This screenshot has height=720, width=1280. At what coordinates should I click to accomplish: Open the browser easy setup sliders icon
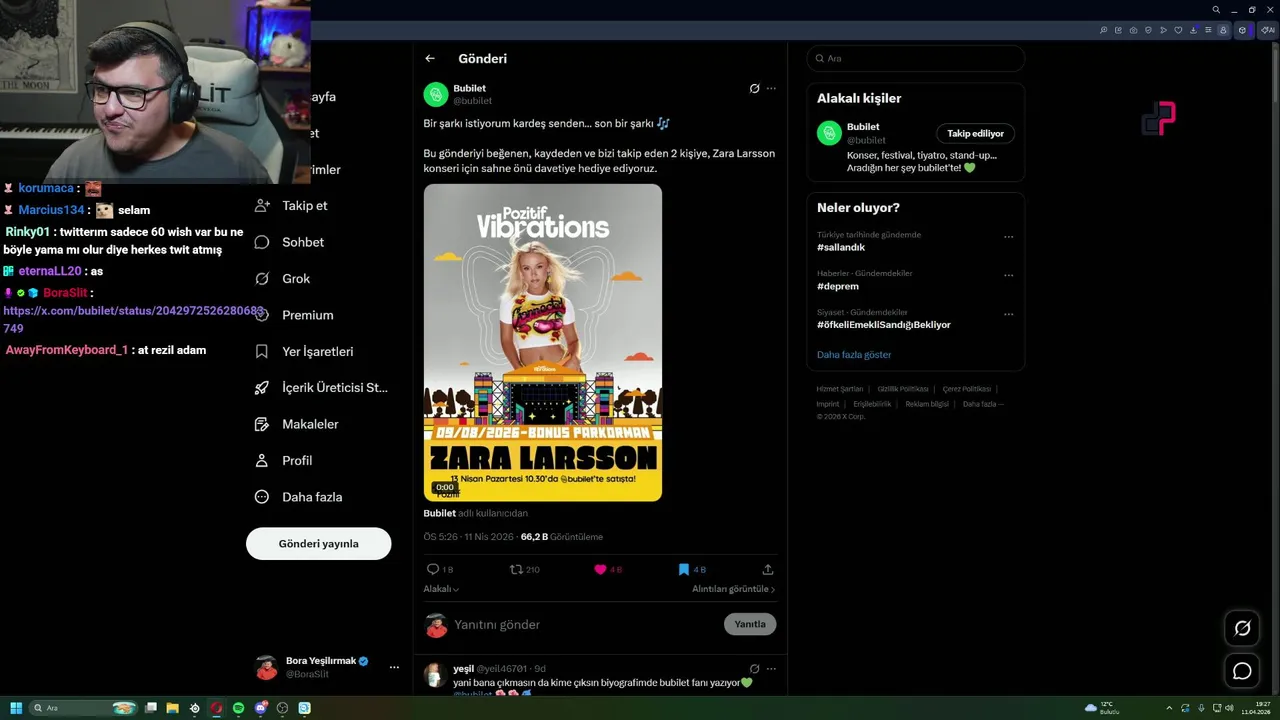coord(1208,30)
